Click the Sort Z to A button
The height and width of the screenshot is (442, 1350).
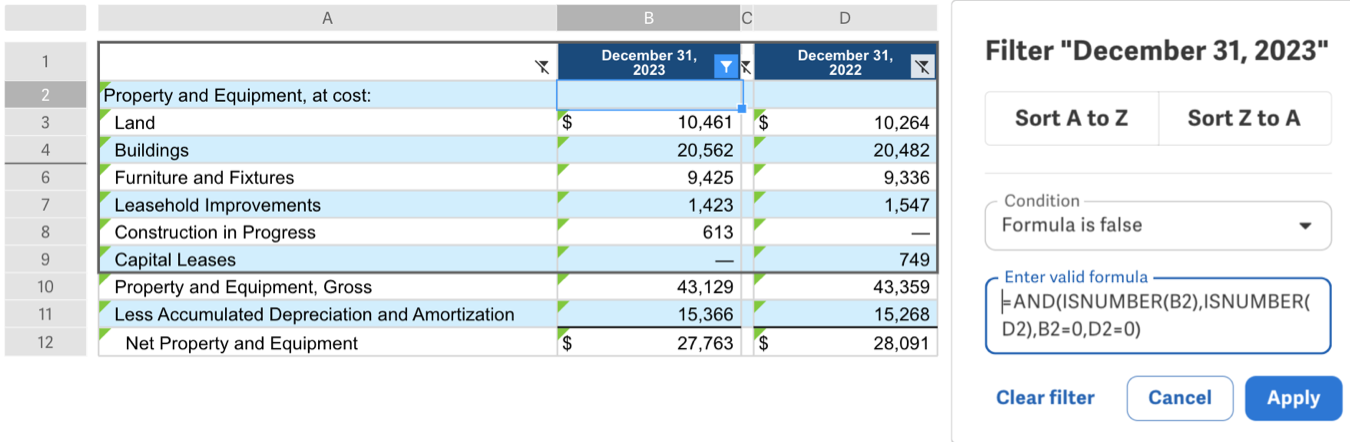[1244, 118]
